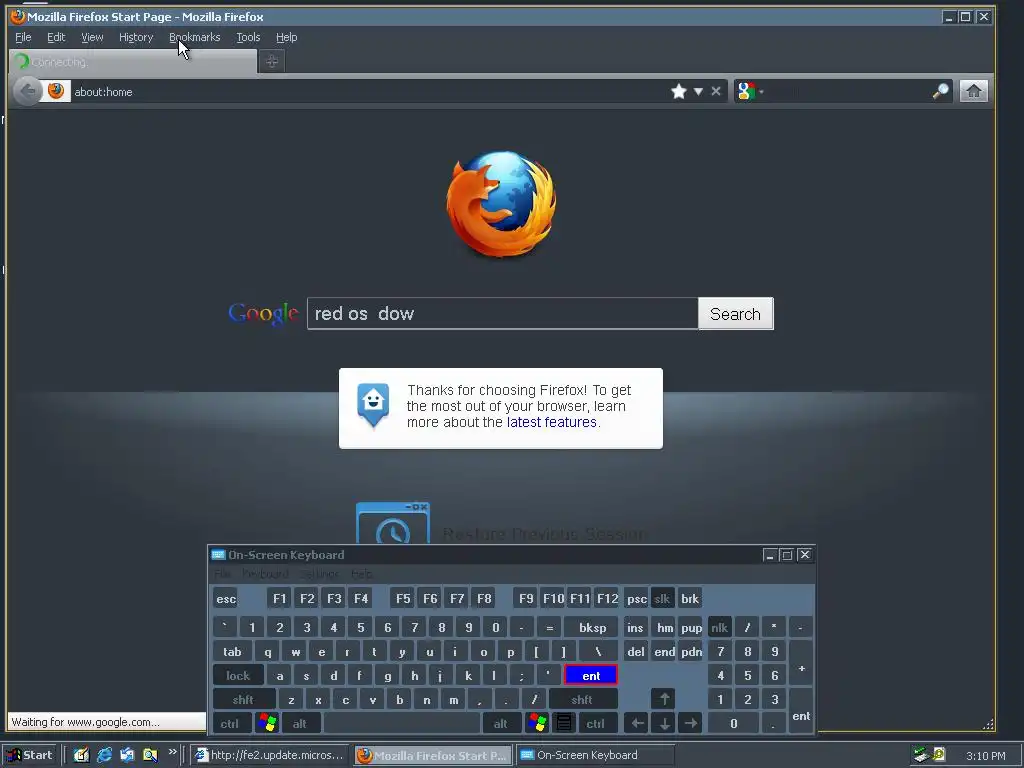Toggle the slk scroll lock key
The height and width of the screenshot is (768, 1024).
pos(662,599)
